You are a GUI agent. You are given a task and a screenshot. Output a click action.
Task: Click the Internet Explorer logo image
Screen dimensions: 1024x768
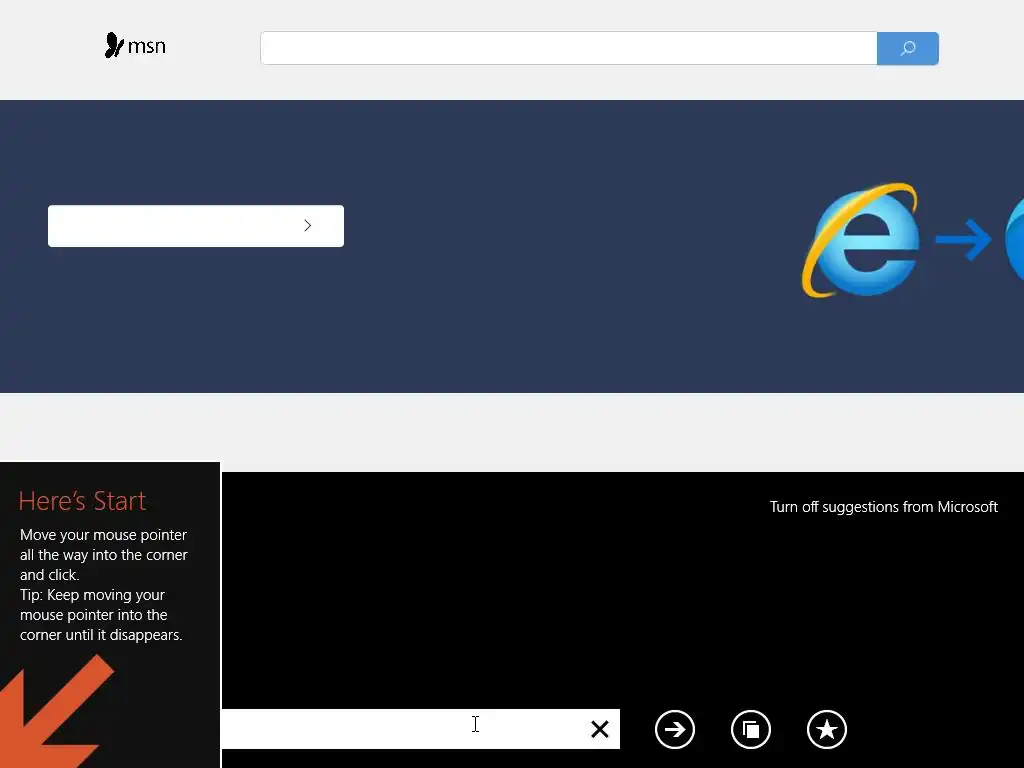point(862,240)
